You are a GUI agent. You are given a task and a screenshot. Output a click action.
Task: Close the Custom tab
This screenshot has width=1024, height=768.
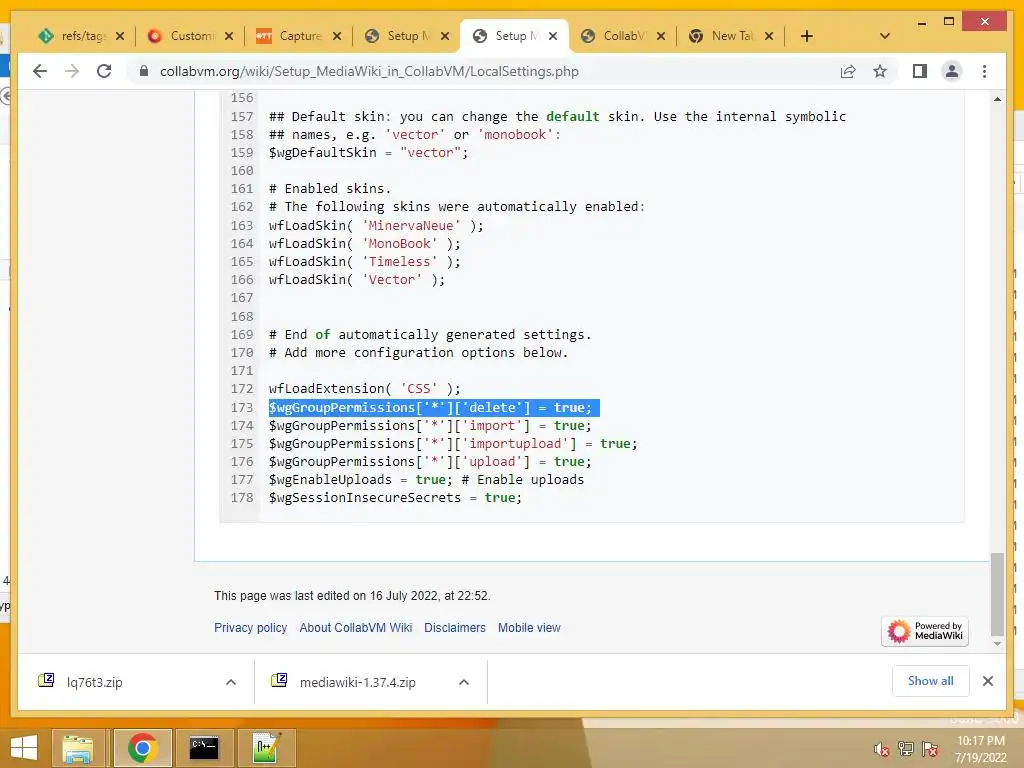click(x=229, y=36)
